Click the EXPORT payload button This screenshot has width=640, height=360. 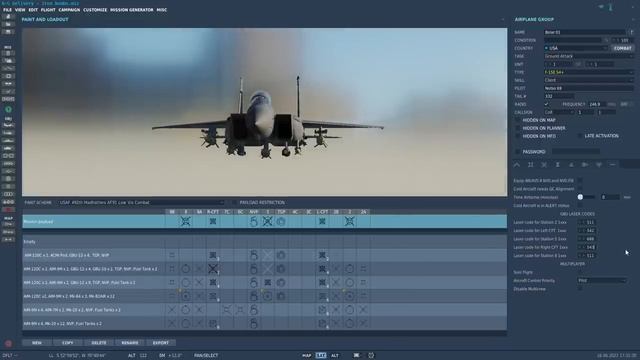[161, 343]
